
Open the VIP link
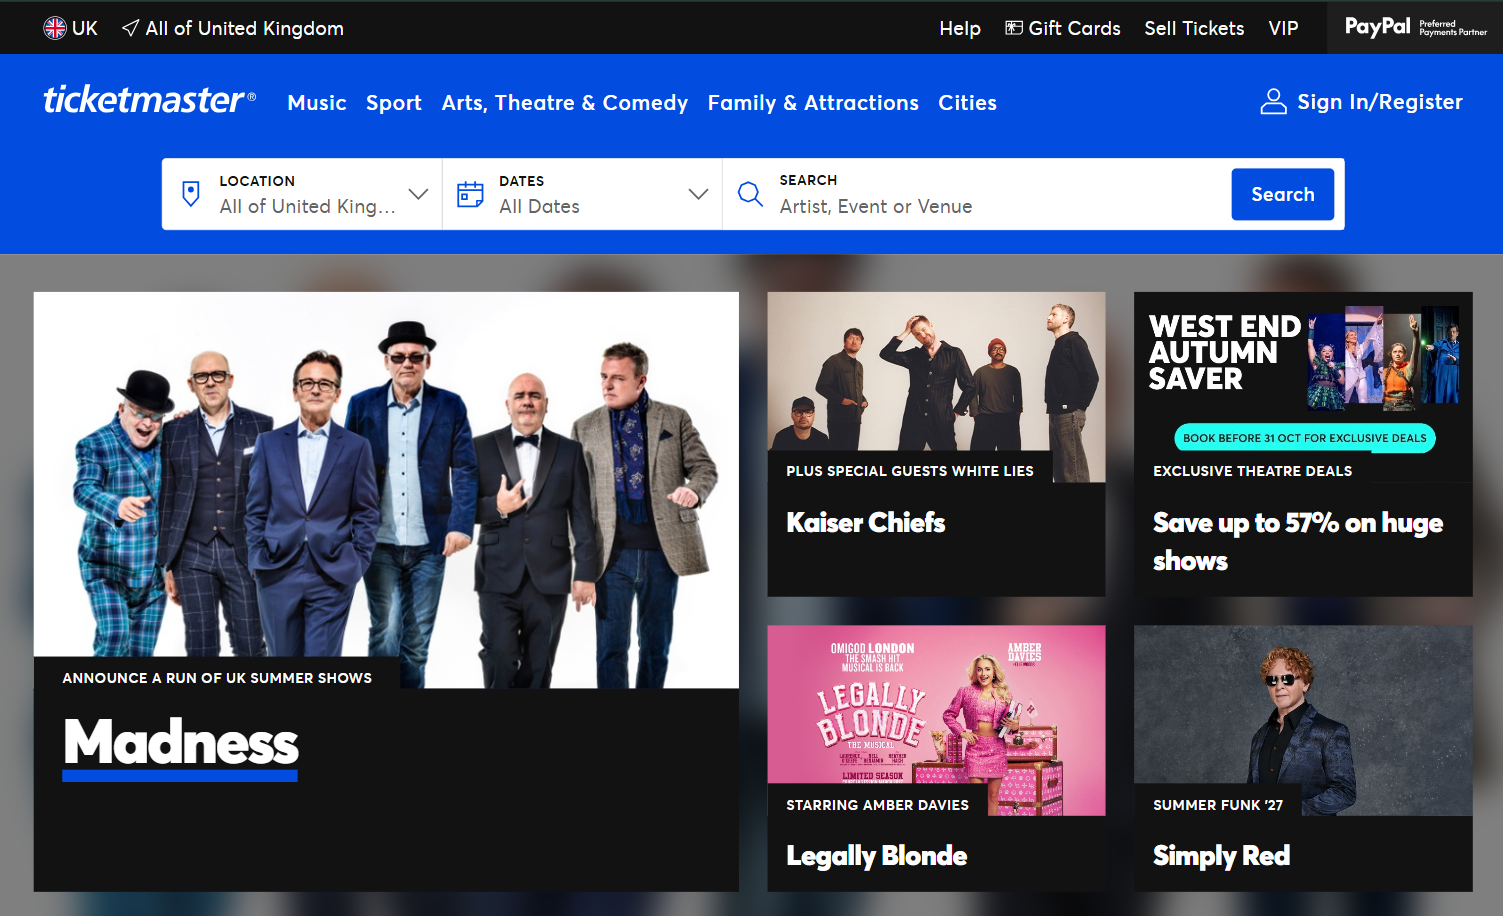pyautogui.click(x=1283, y=28)
